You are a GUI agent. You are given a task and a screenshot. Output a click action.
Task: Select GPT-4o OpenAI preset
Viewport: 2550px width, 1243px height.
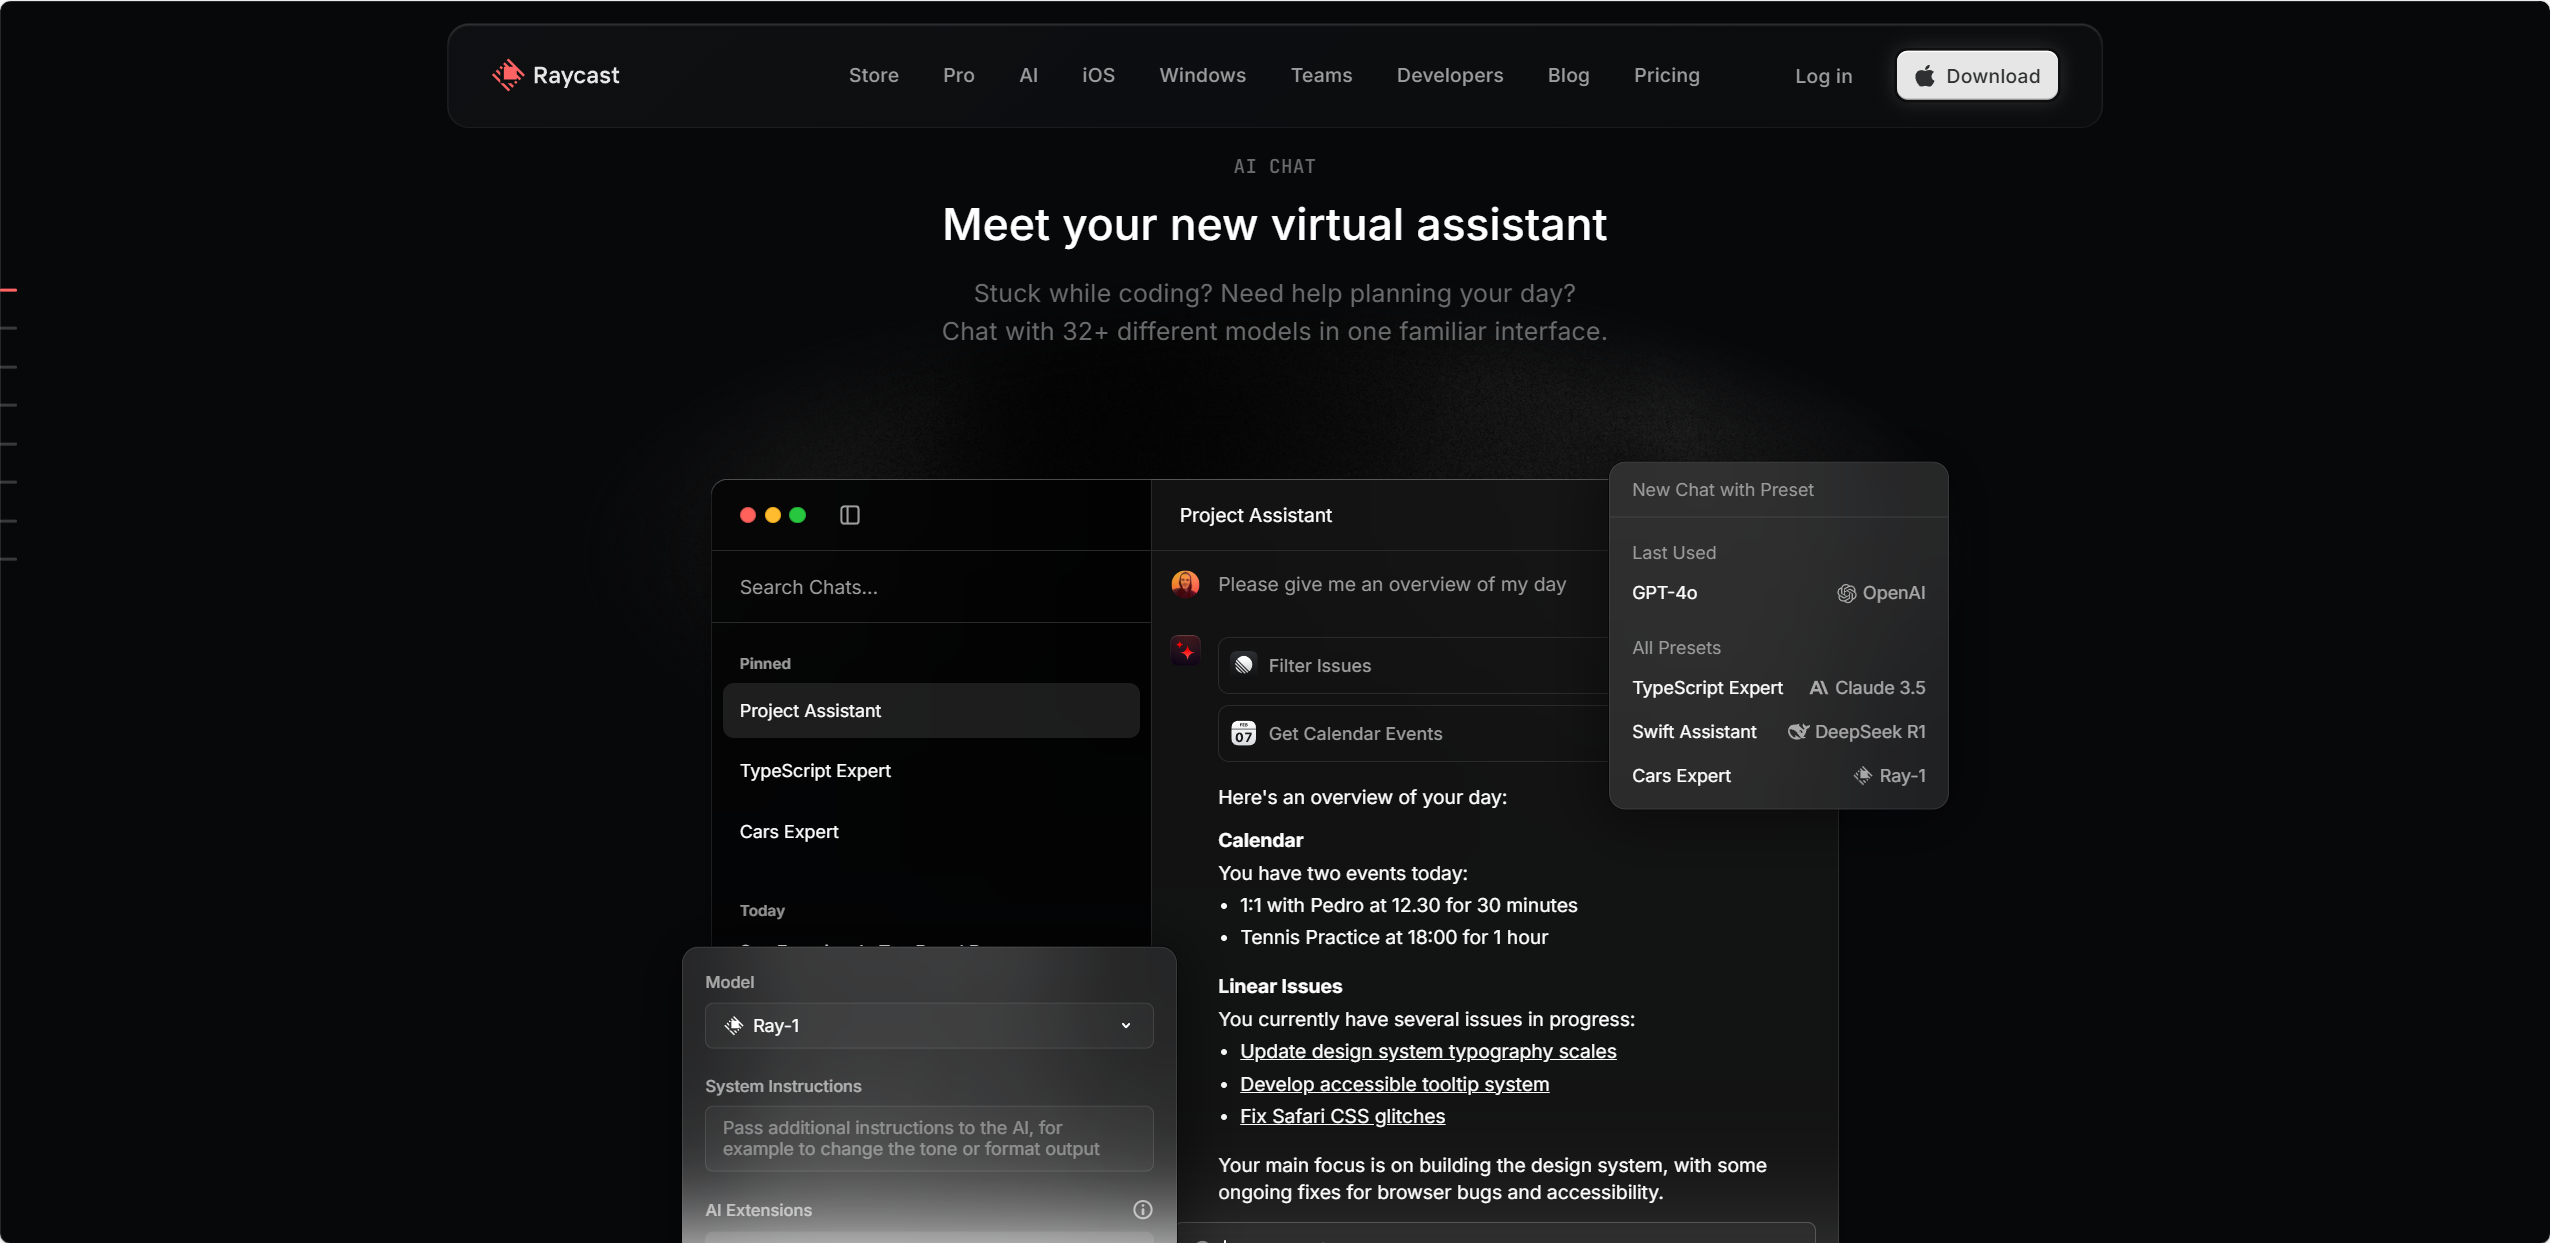pos(1778,593)
